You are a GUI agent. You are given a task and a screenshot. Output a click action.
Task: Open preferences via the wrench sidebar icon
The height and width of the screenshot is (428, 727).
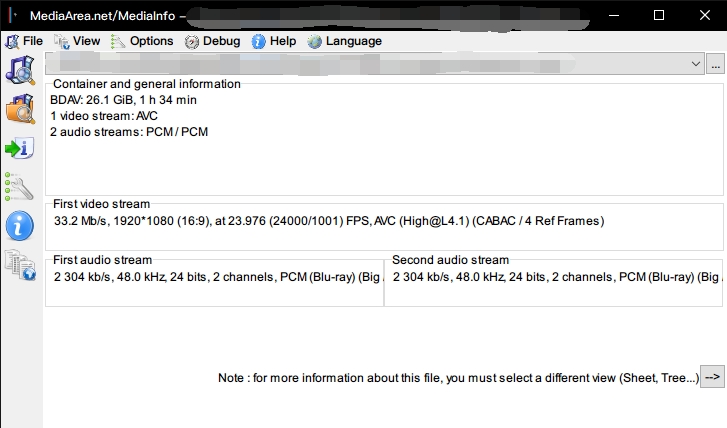(20, 187)
